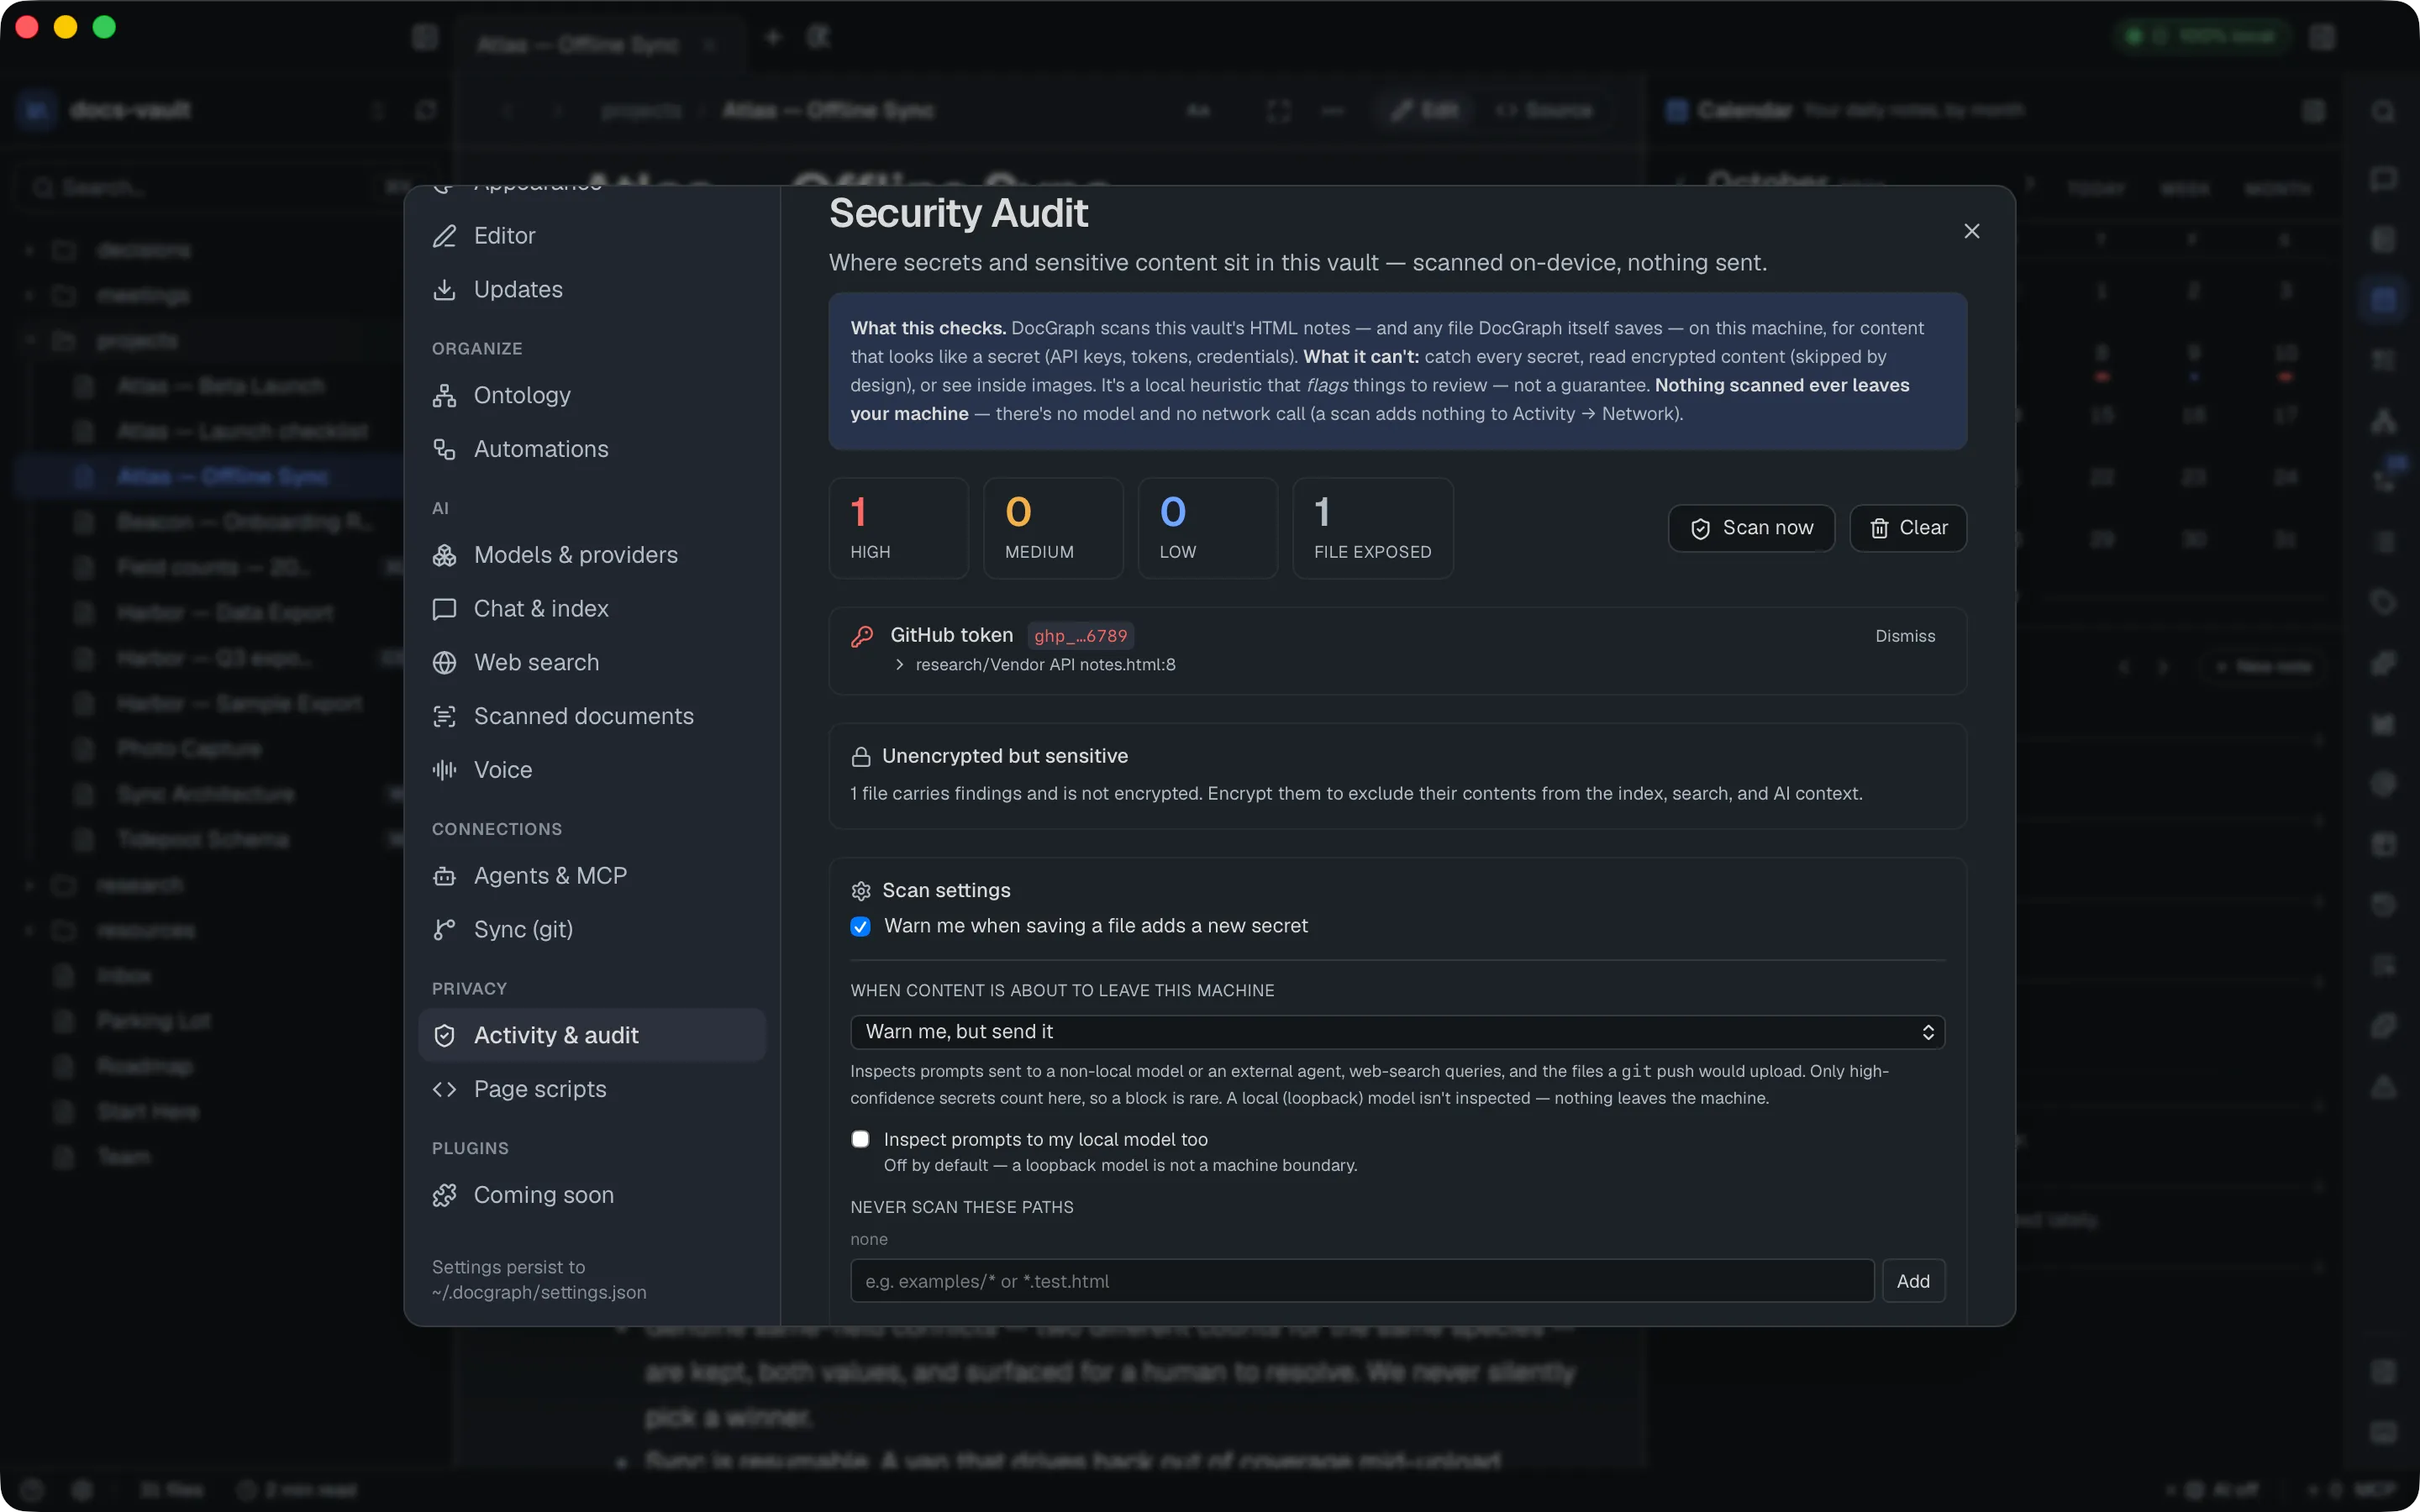Open Automations settings

point(592,450)
